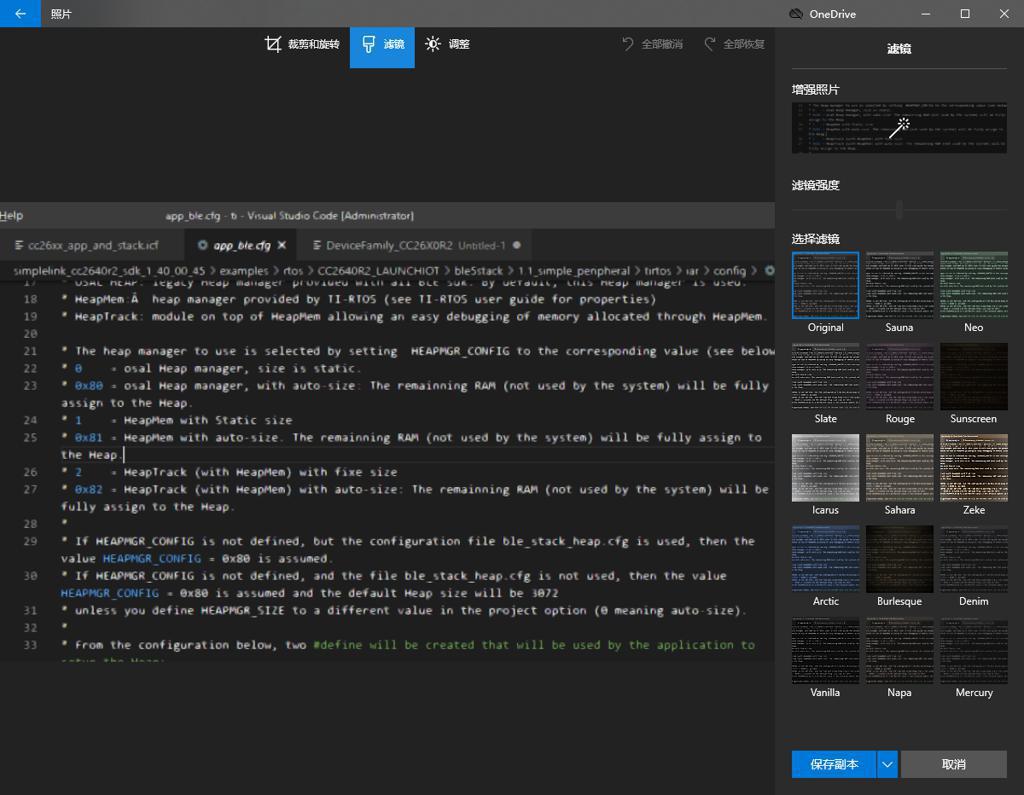The image size is (1024, 795).
Task: Maximize the Photos window
Action: (965, 14)
